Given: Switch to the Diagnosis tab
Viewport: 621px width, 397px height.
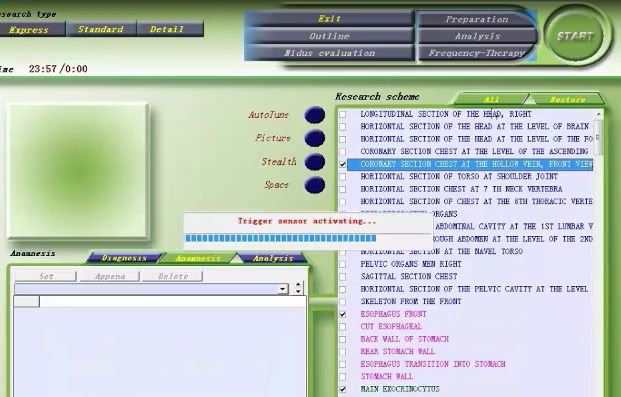Looking at the screenshot, I should 124,258.
